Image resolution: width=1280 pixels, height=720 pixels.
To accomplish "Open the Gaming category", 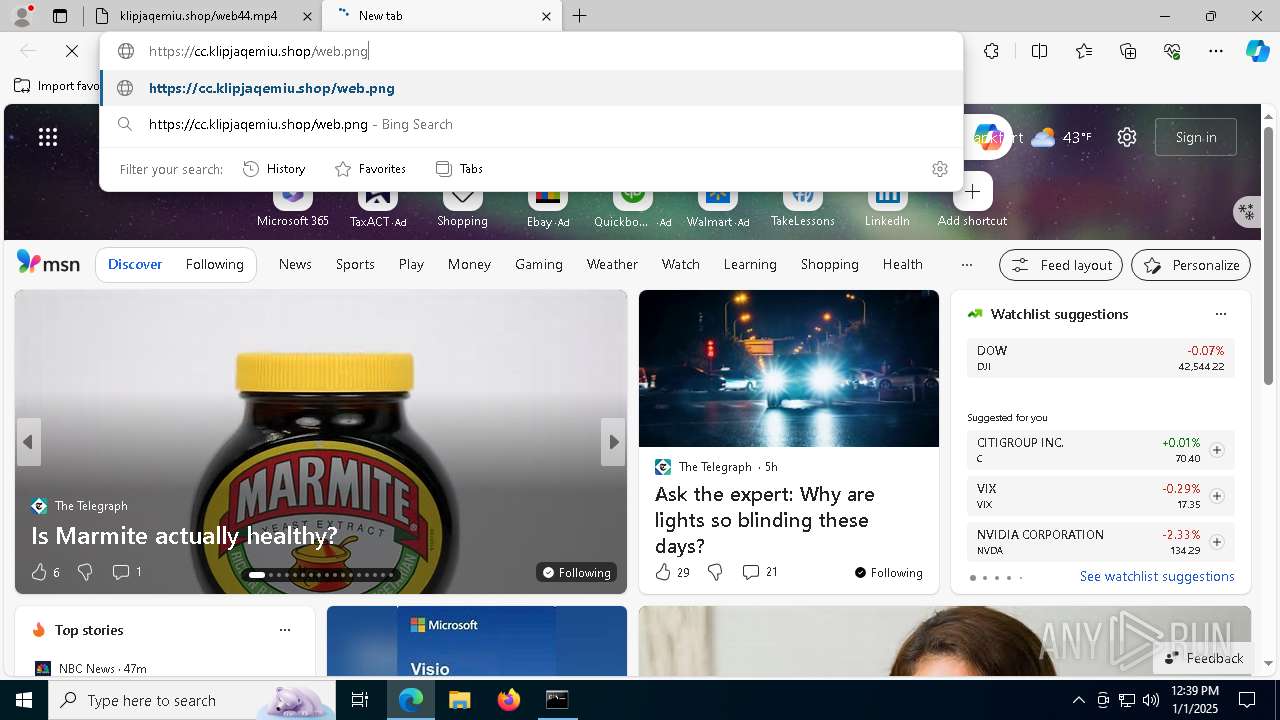I will (539, 264).
